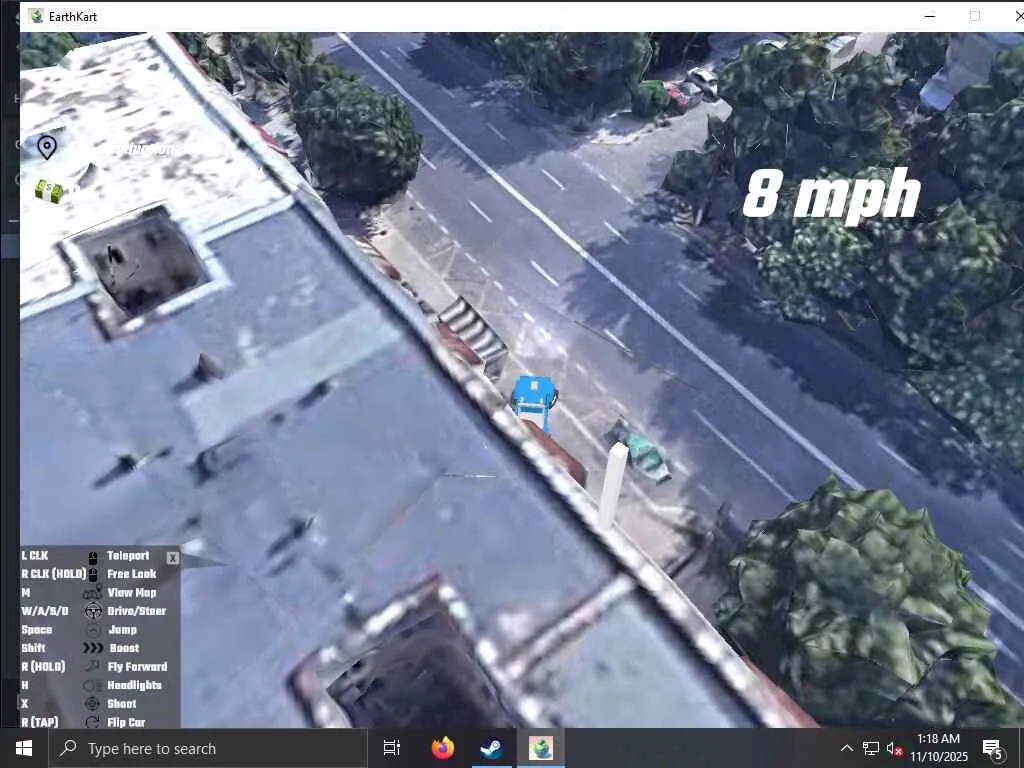Viewport: 1024px width, 768px height.
Task: Click the Shoot label
Action: click(121, 703)
